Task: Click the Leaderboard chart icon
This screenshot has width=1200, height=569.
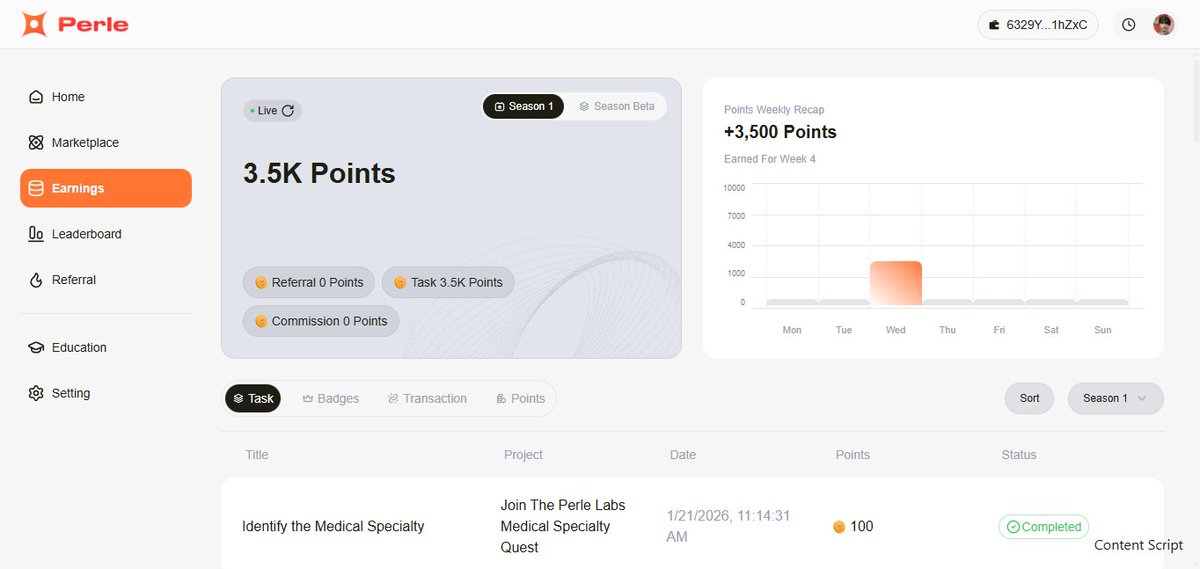Action: click(x=36, y=234)
